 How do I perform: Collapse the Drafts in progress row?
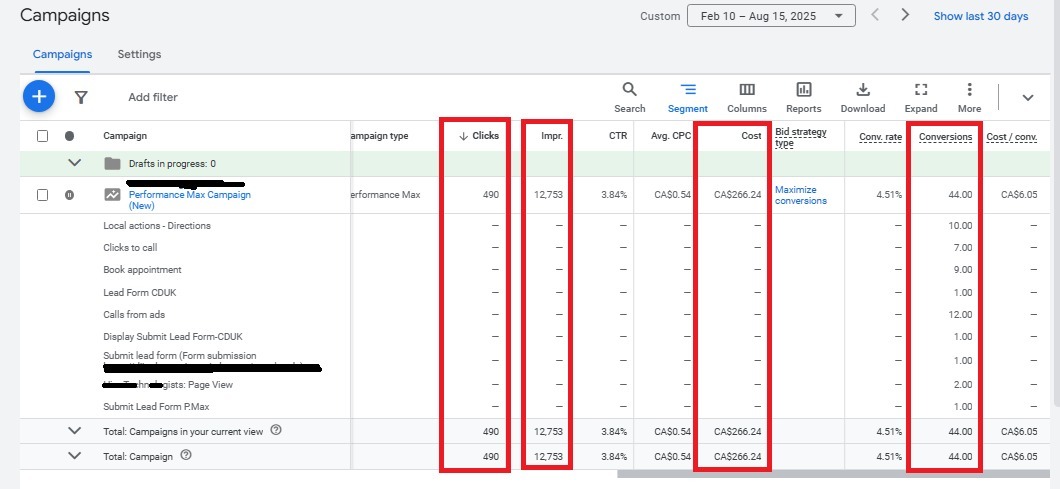[73, 163]
